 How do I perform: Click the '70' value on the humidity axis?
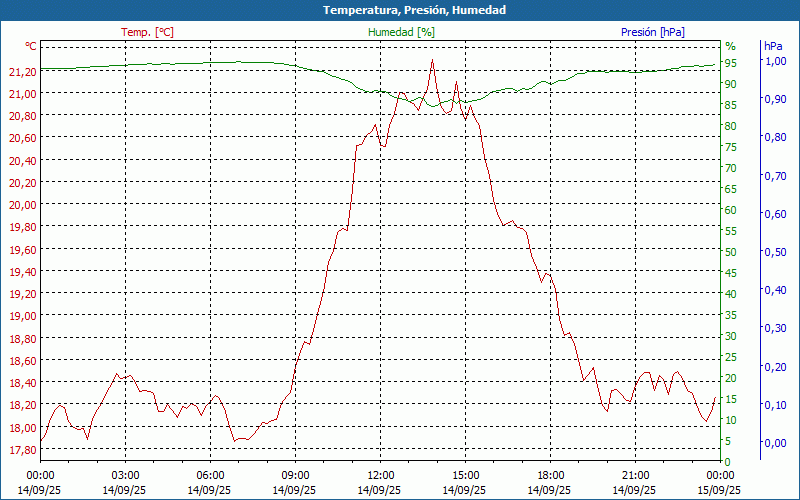(x=731, y=168)
